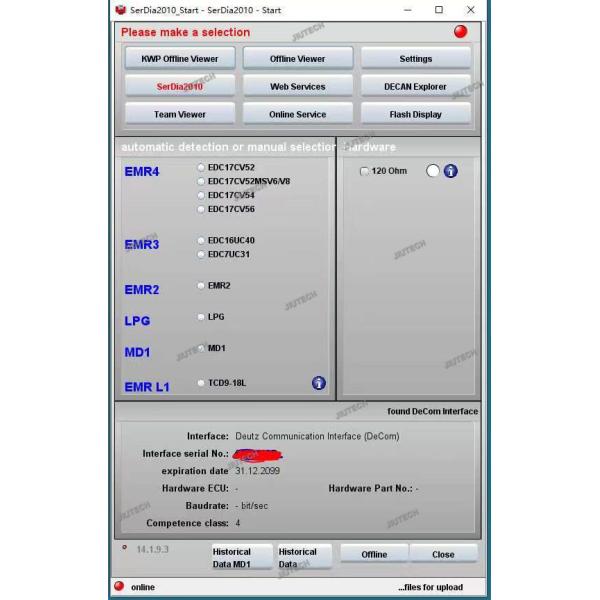Click 'Deutz Communication Interface (DeCom)' text
The image size is (600, 600).
pos(317,436)
